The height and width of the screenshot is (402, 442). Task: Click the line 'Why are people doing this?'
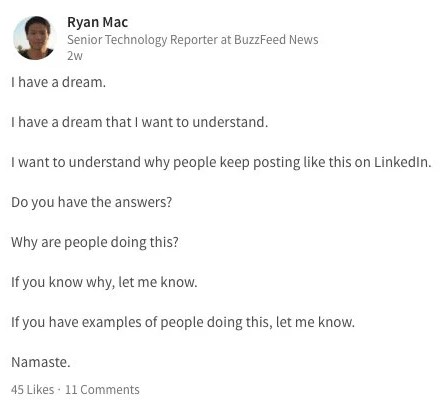95,242
